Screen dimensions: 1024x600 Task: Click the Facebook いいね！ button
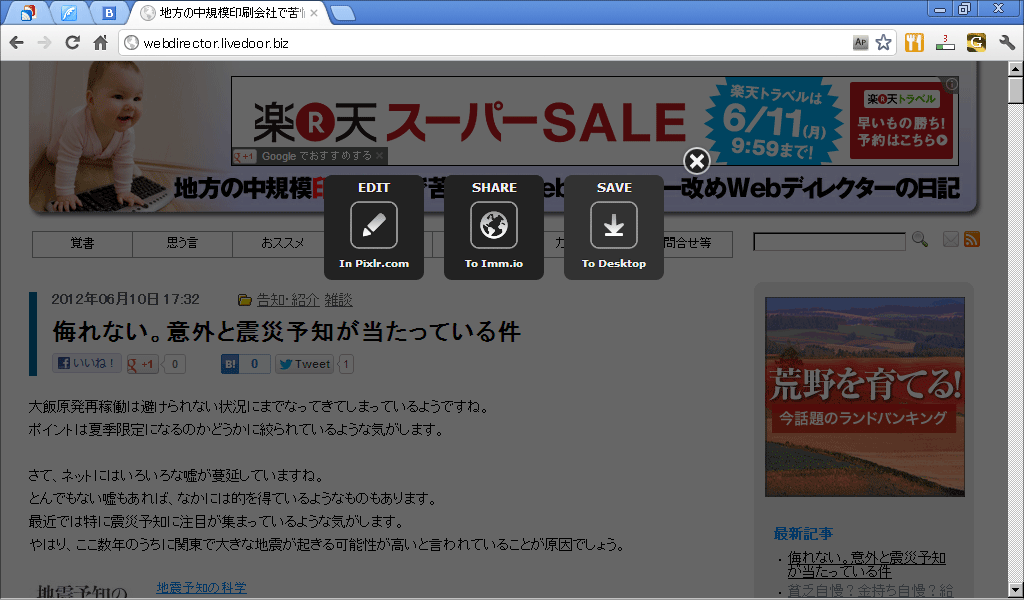(87, 363)
